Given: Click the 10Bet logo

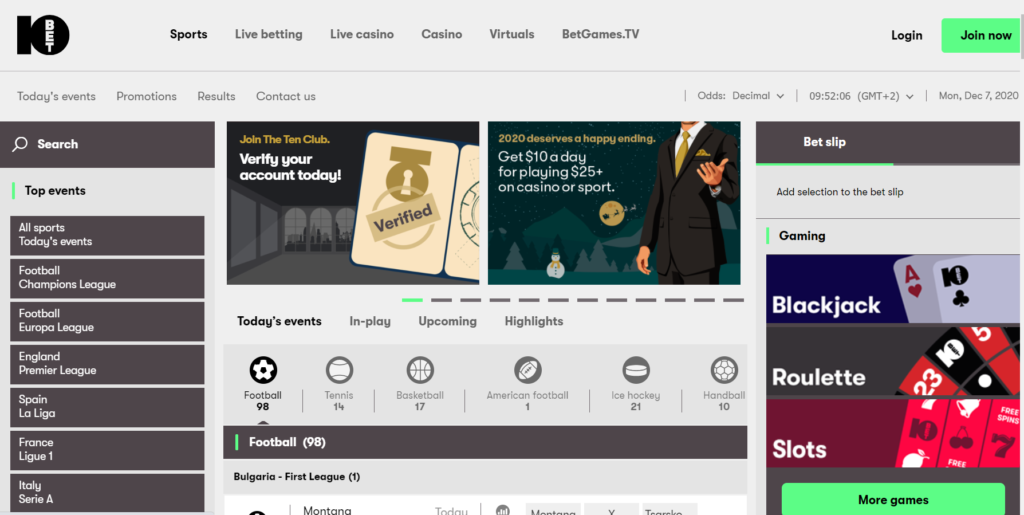Looking at the screenshot, I should tap(43, 35).
